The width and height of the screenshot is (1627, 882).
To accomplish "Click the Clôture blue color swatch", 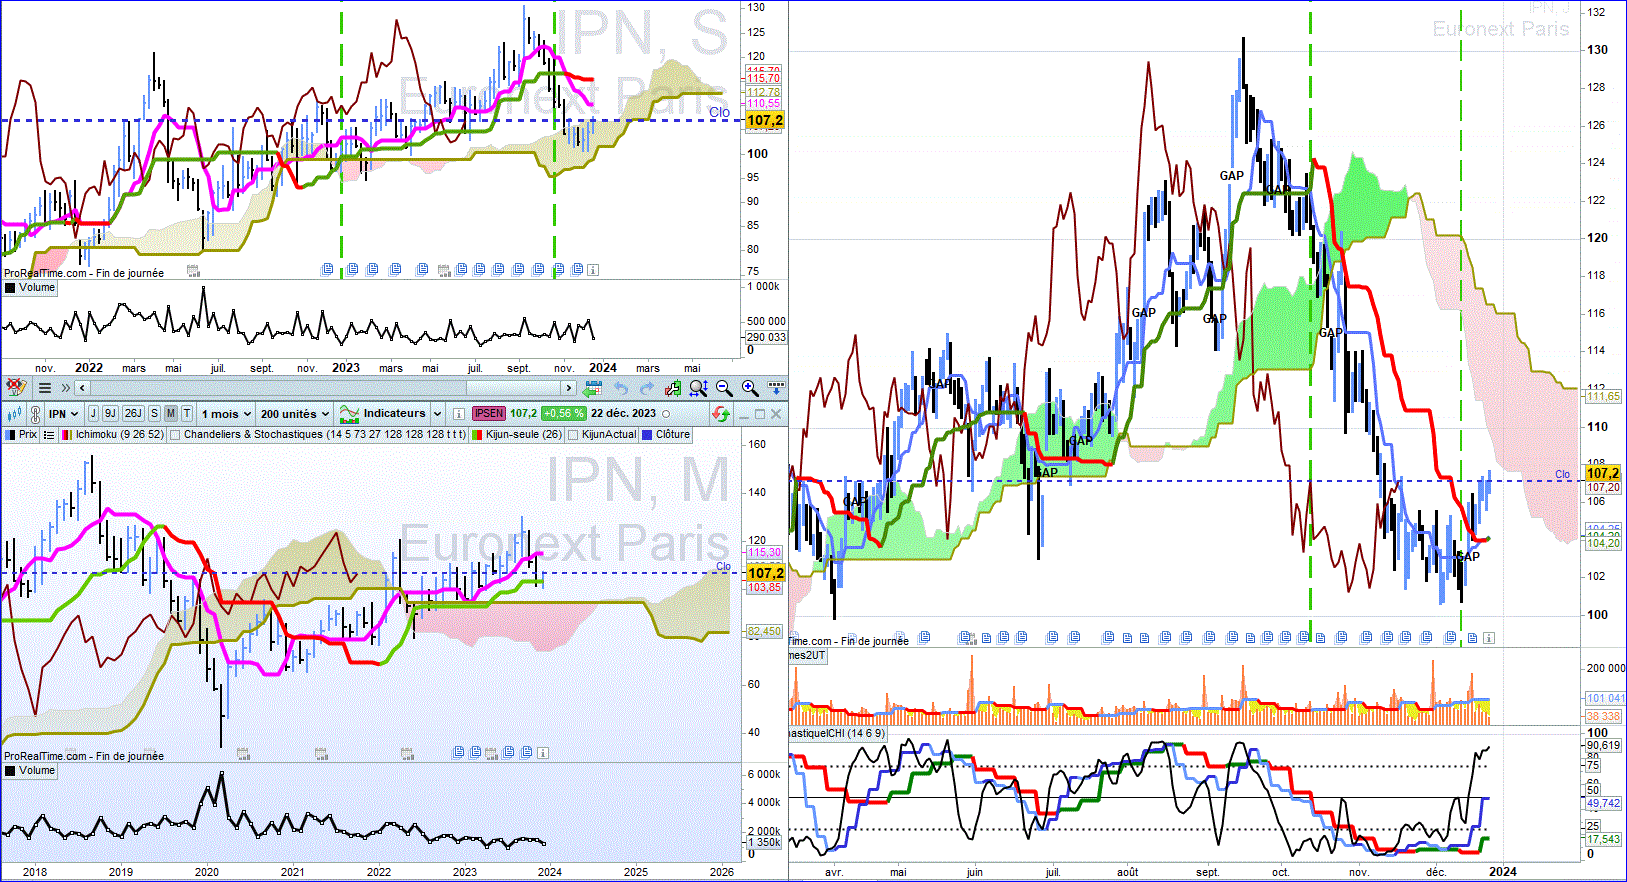I will click(x=647, y=435).
